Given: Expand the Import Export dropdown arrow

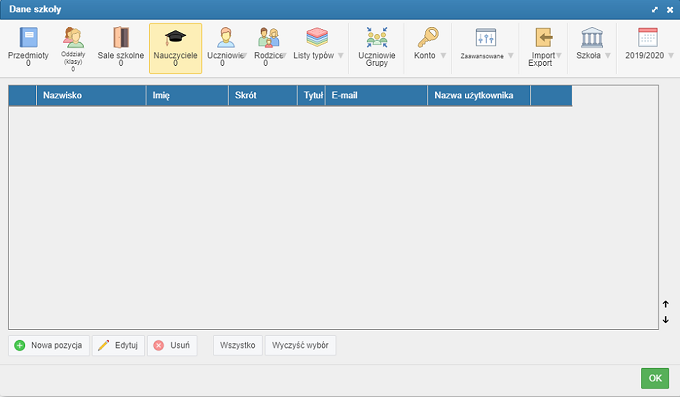Looking at the screenshot, I should (x=559, y=56).
